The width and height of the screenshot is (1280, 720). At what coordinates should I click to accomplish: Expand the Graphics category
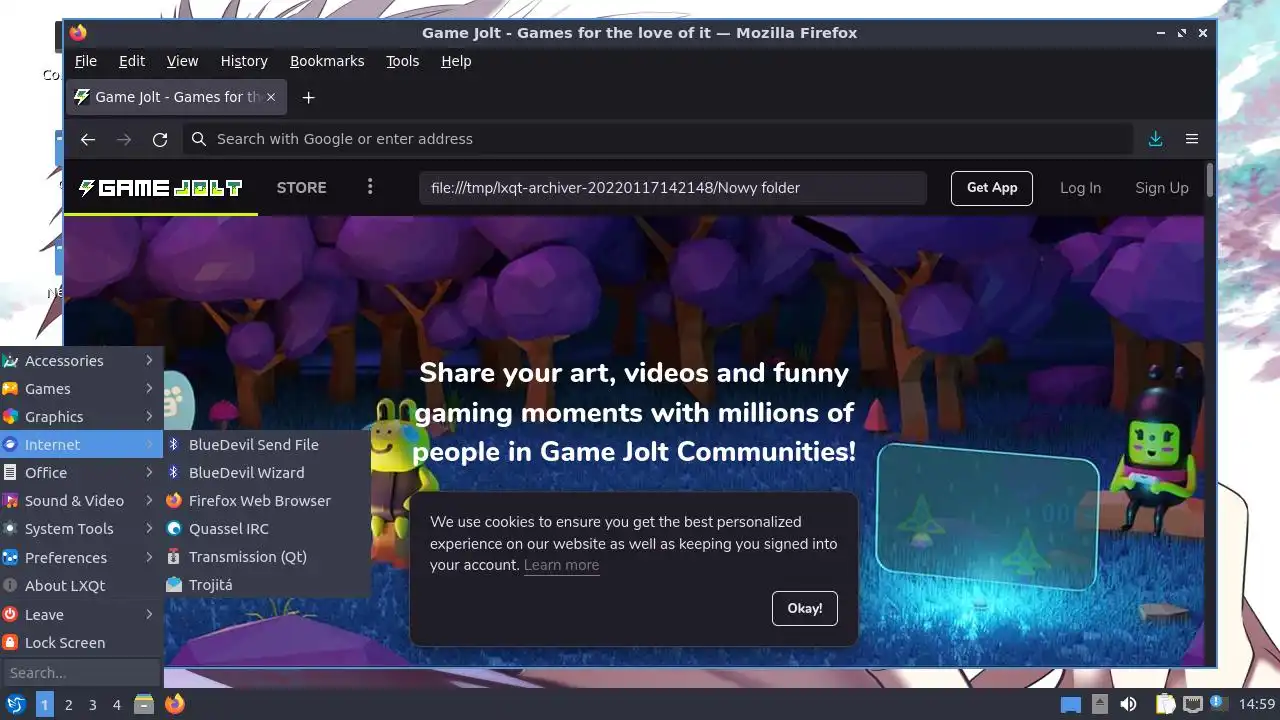tap(81, 417)
